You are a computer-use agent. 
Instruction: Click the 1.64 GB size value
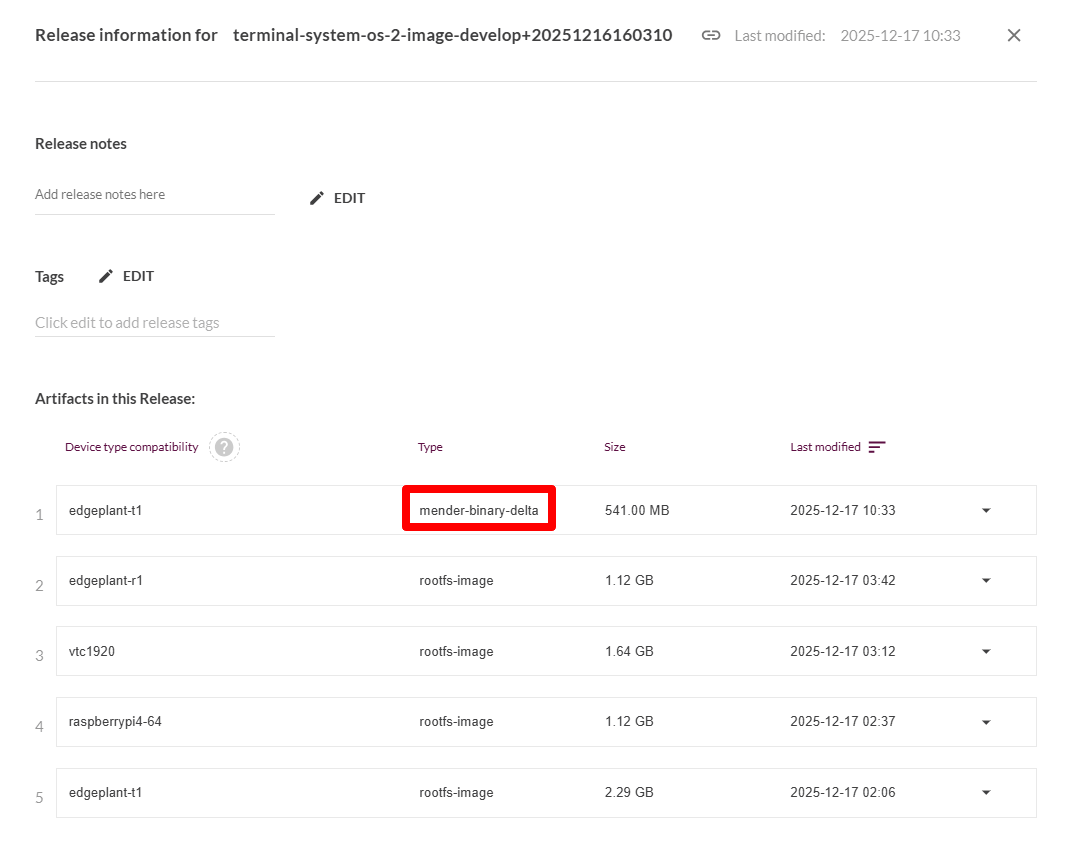[629, 651]
